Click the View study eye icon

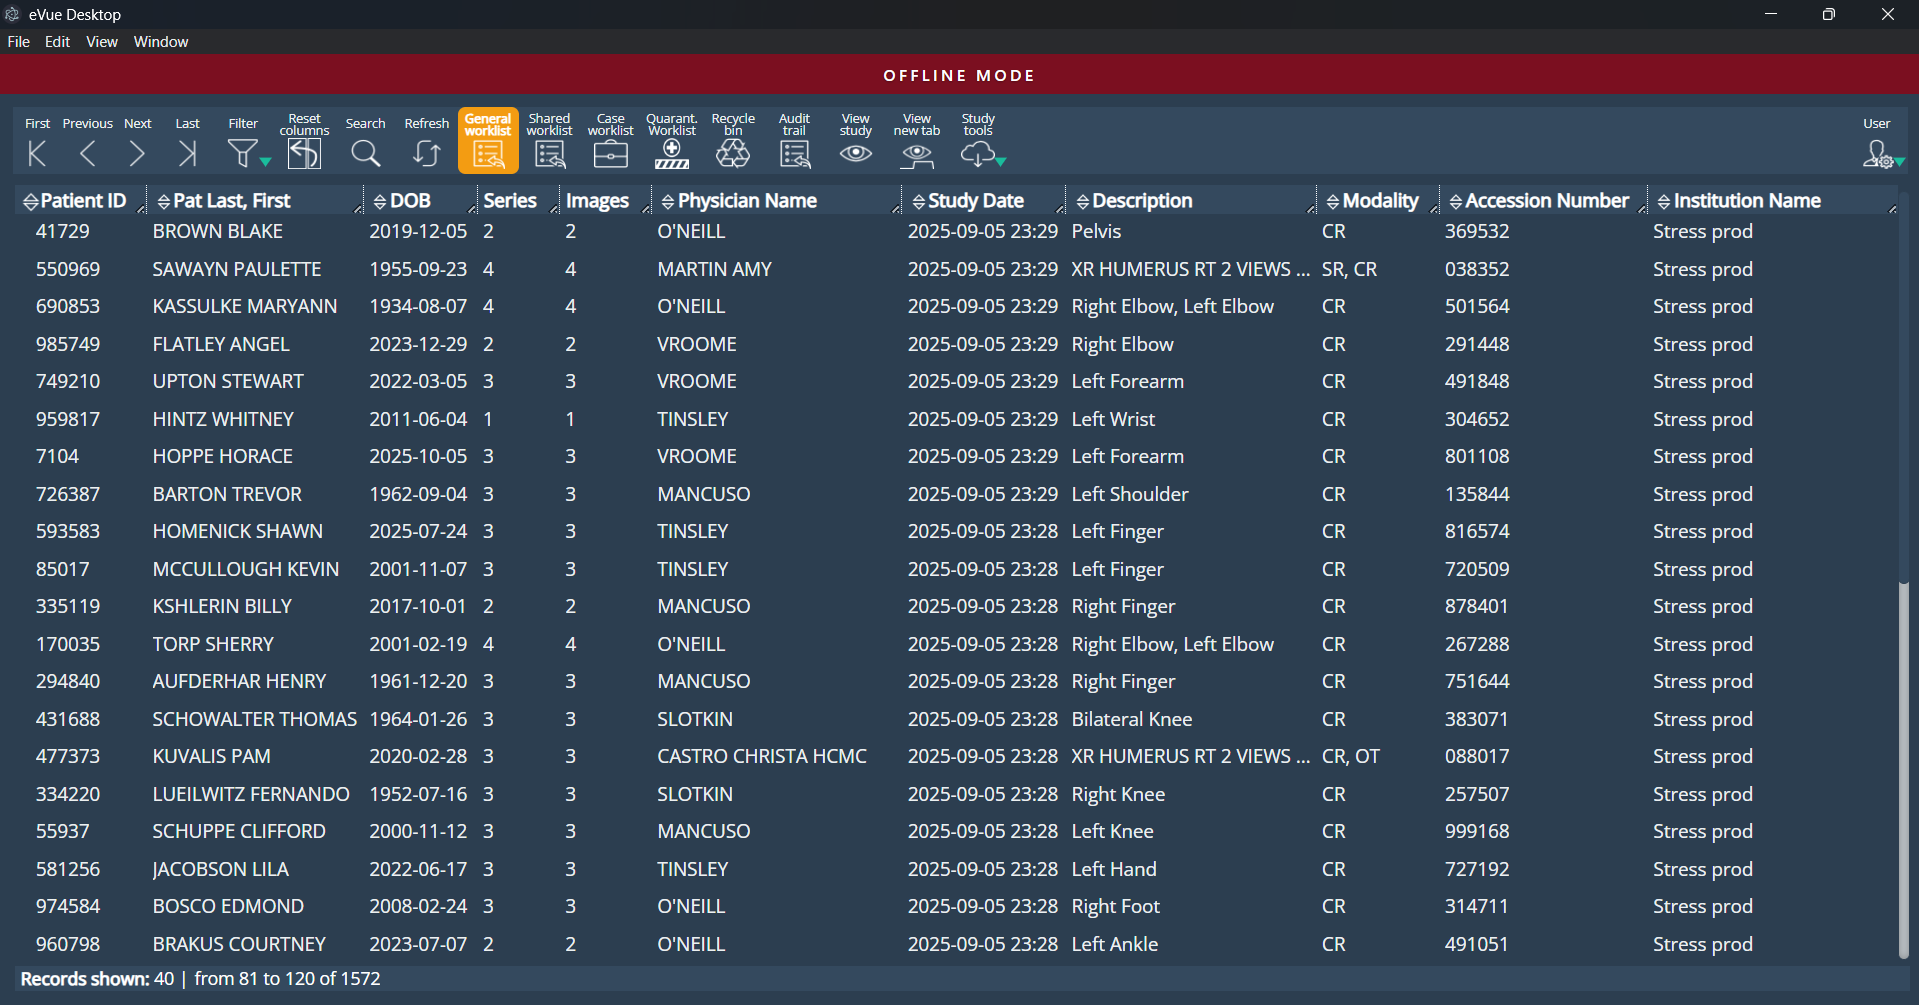pyautogui.click(x=855, y=153)
